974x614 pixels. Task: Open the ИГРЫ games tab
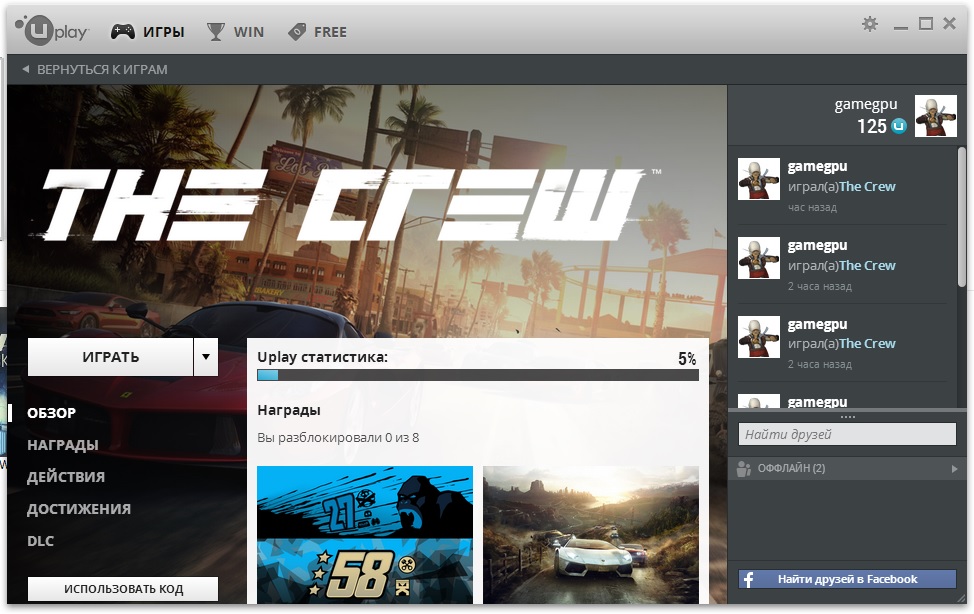click(x=148, y=32)
